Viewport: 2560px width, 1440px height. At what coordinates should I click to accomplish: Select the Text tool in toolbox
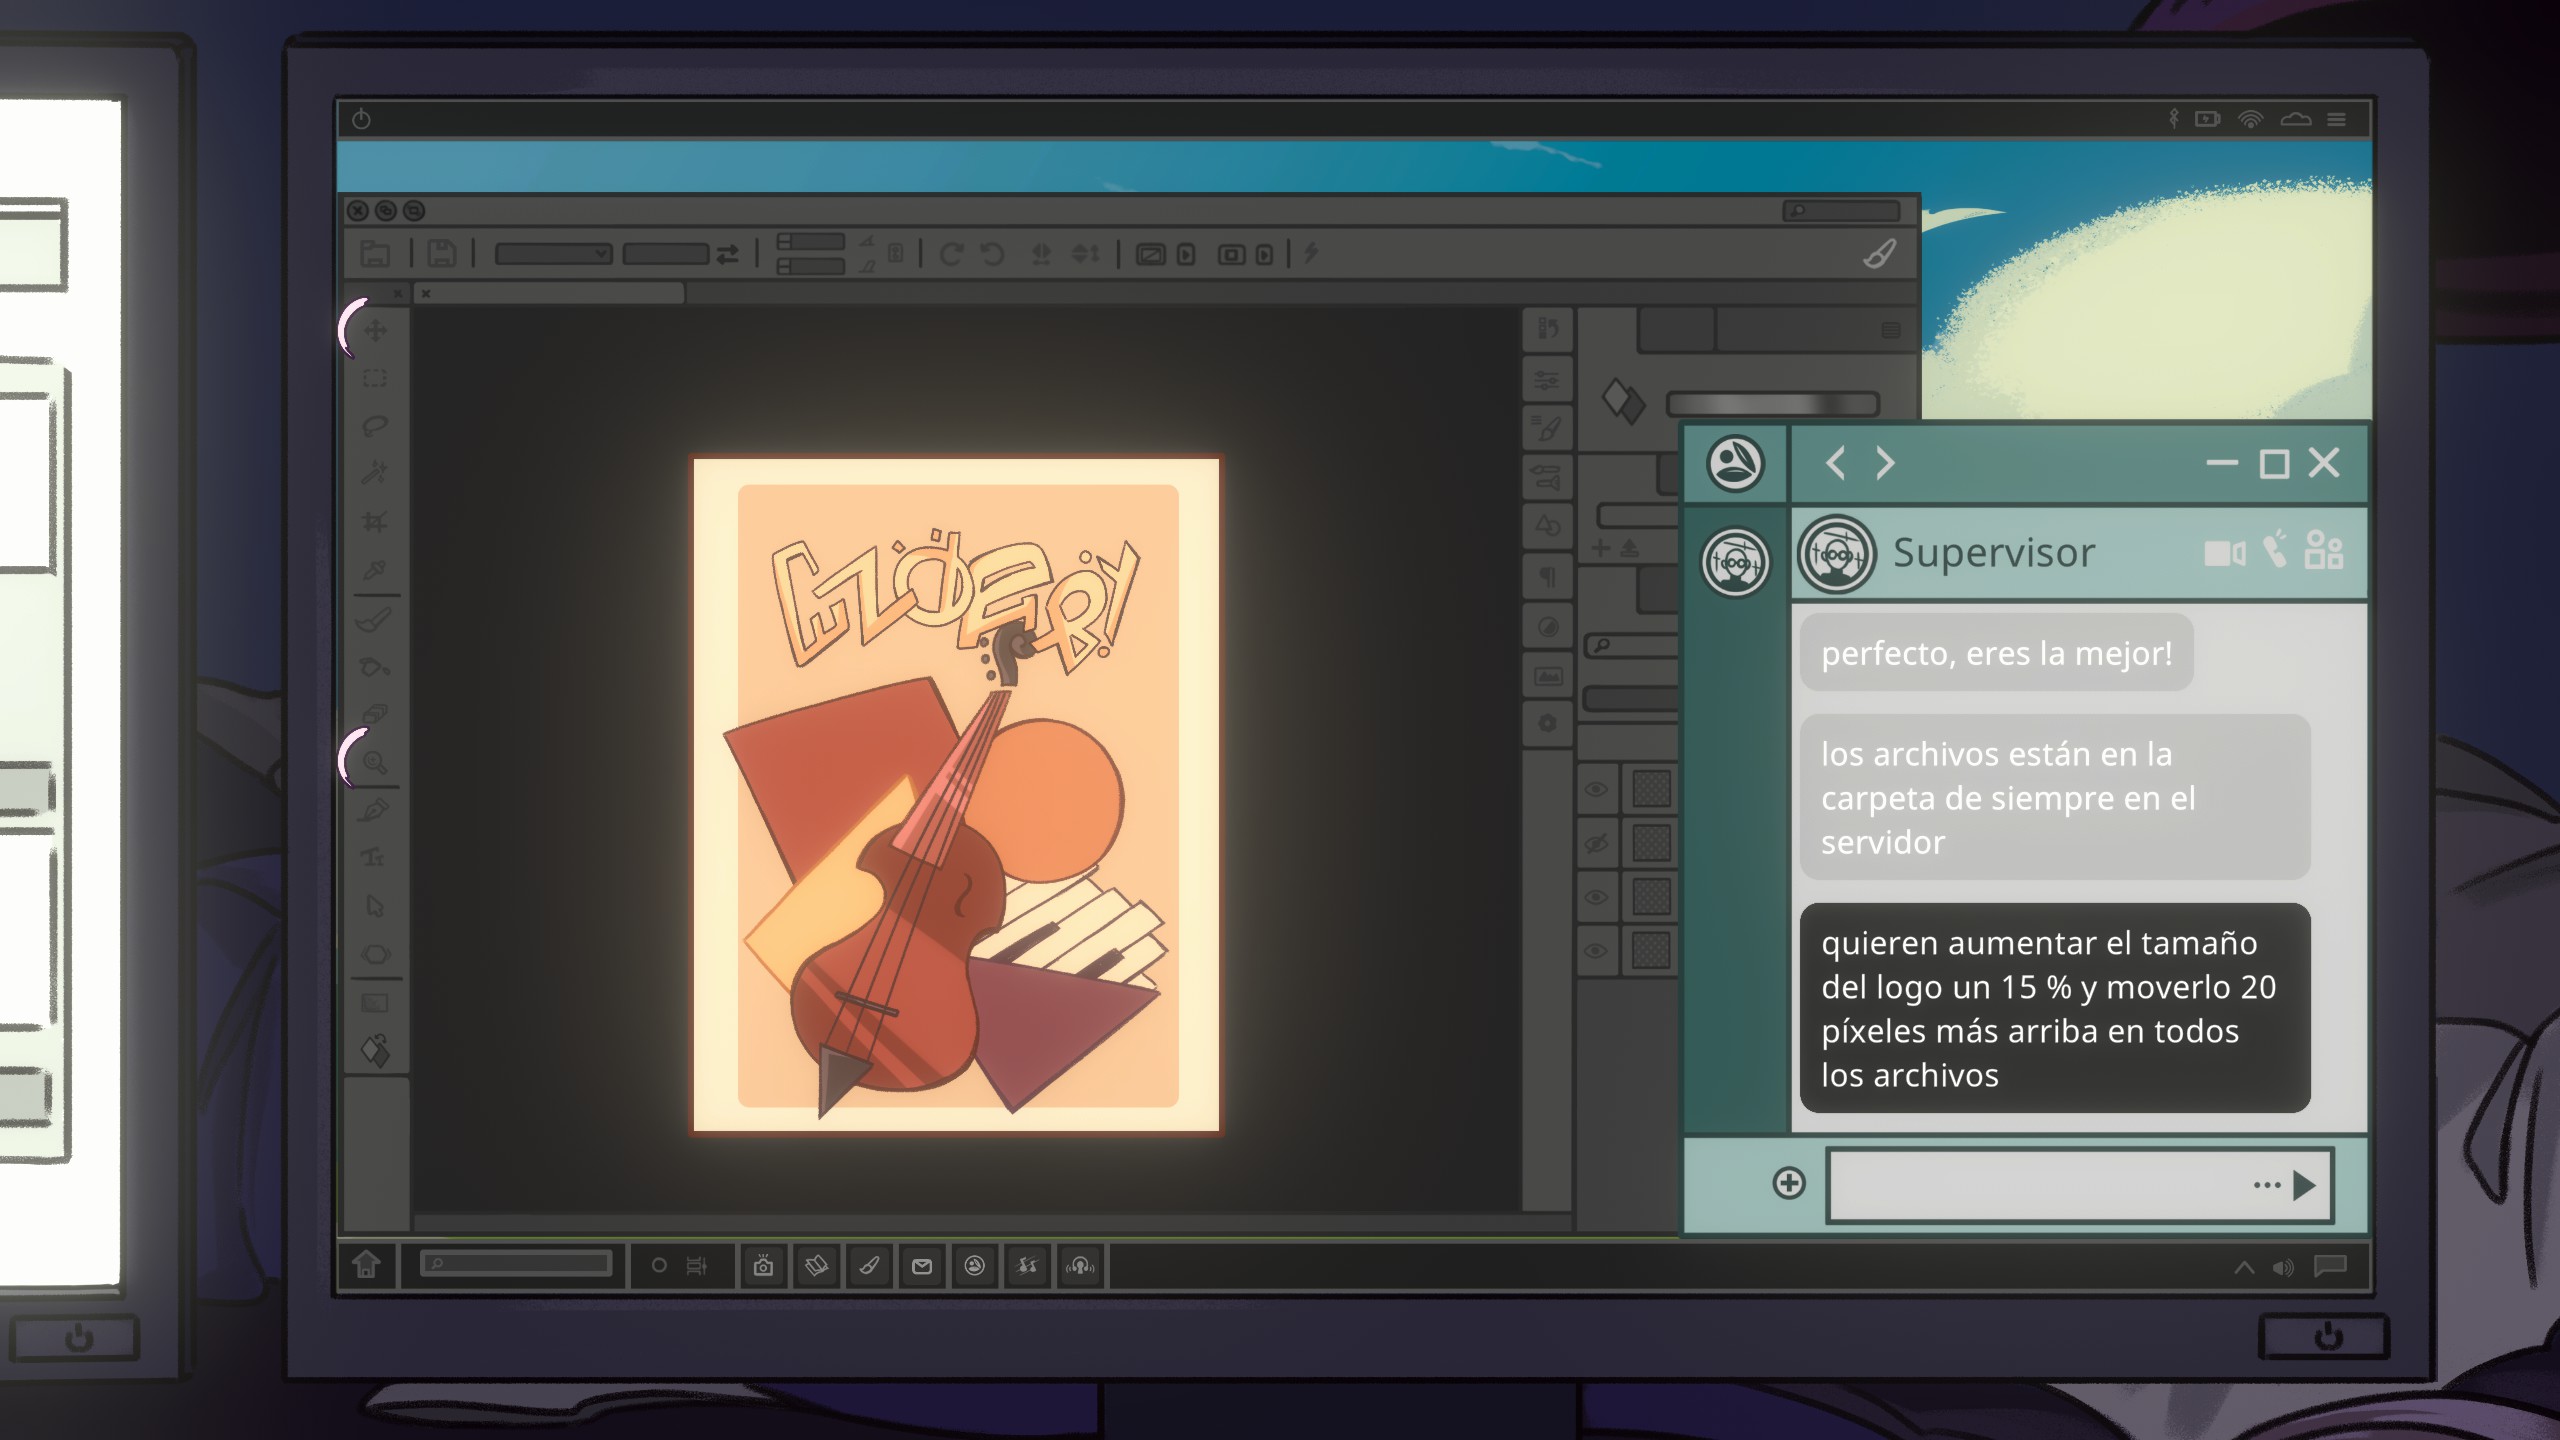[x=373, y=857]
